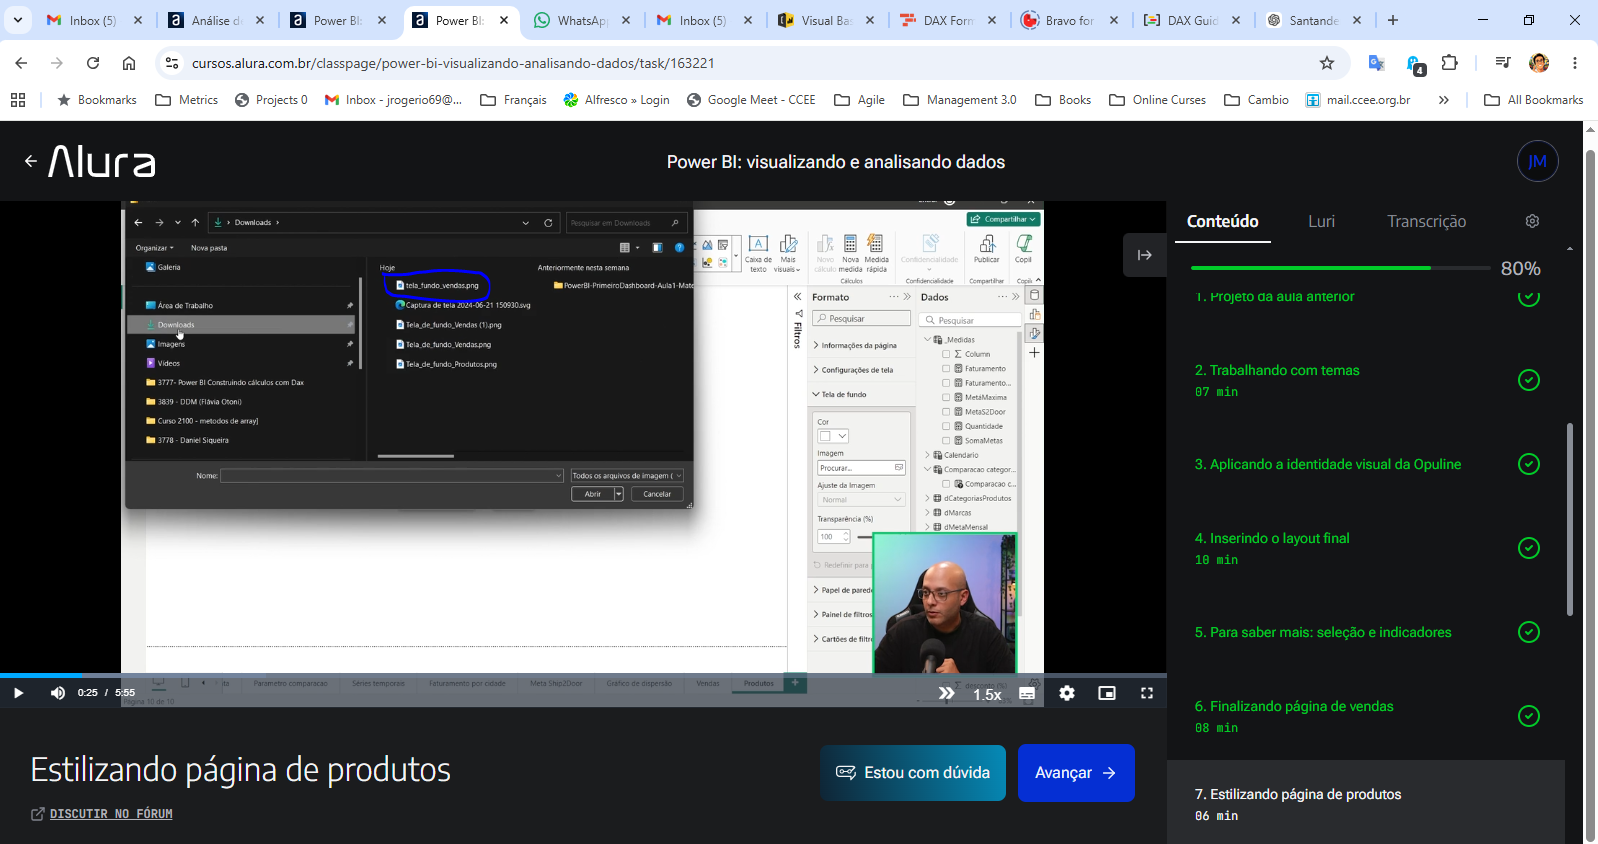Open the Metrics bookmarks folder
The width and height of the screenshot is (1598, 844).
point(187,100)
